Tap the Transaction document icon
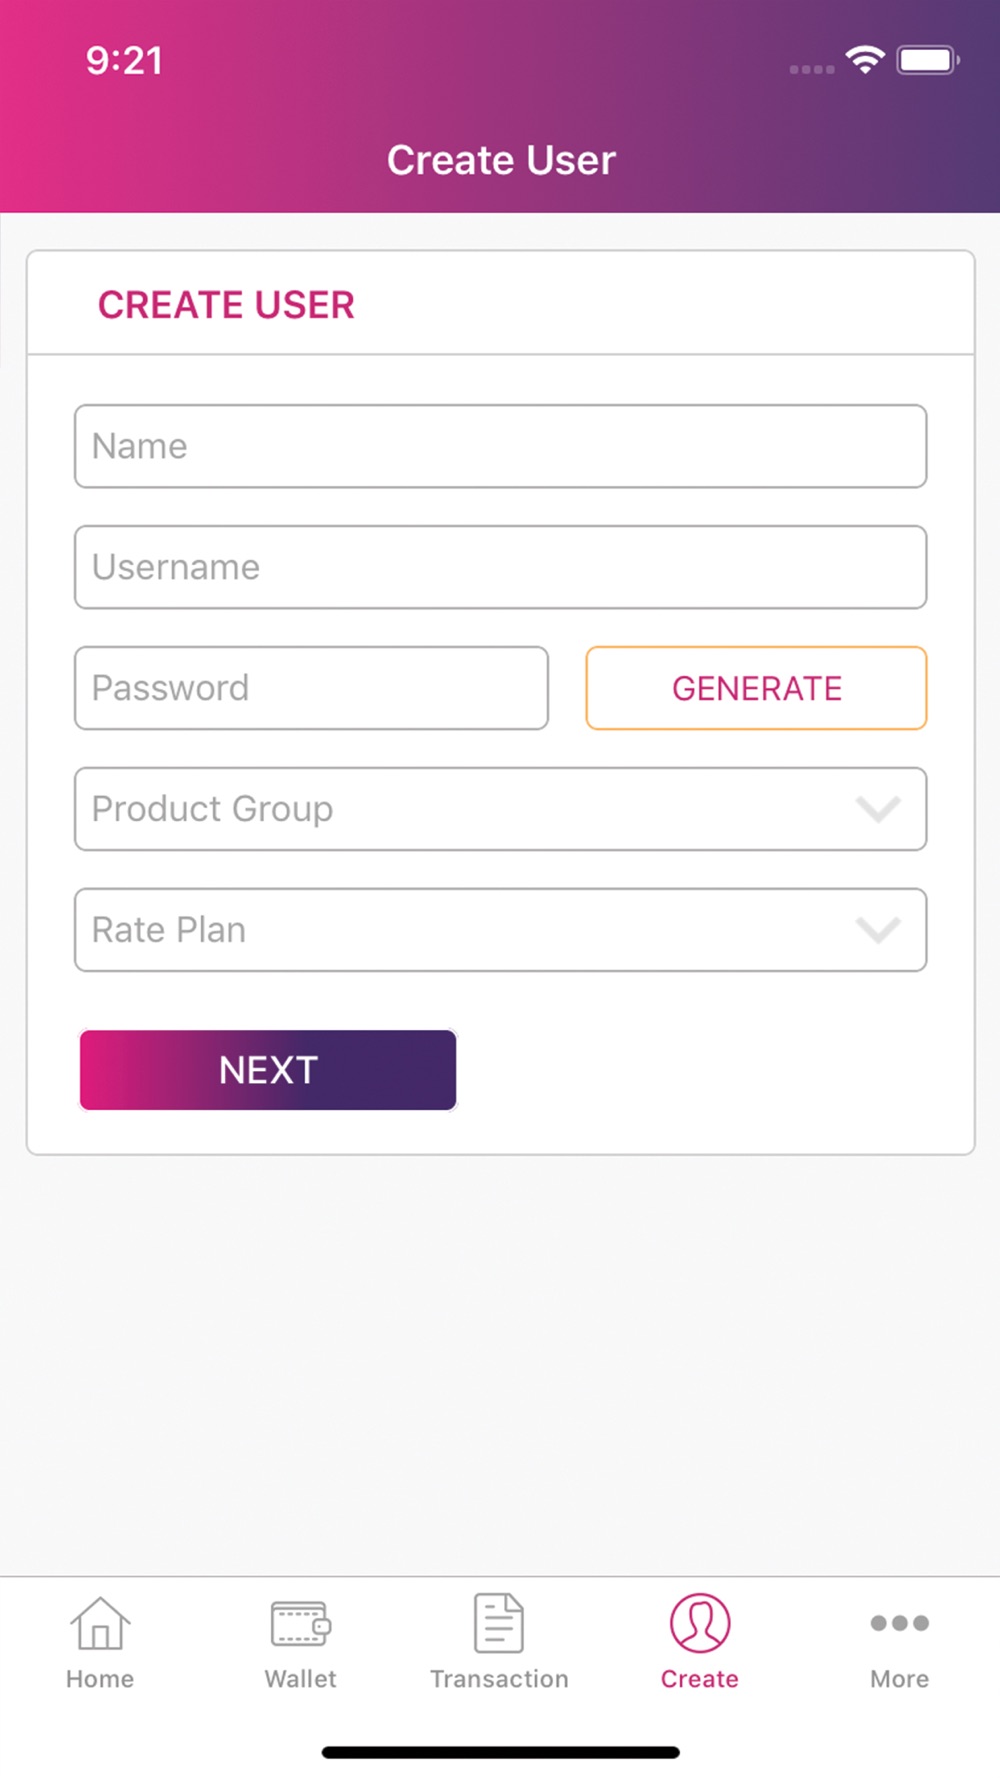Image resolution: width=1000 pixels, height=1778 pixels. [x=499, y=1622]
